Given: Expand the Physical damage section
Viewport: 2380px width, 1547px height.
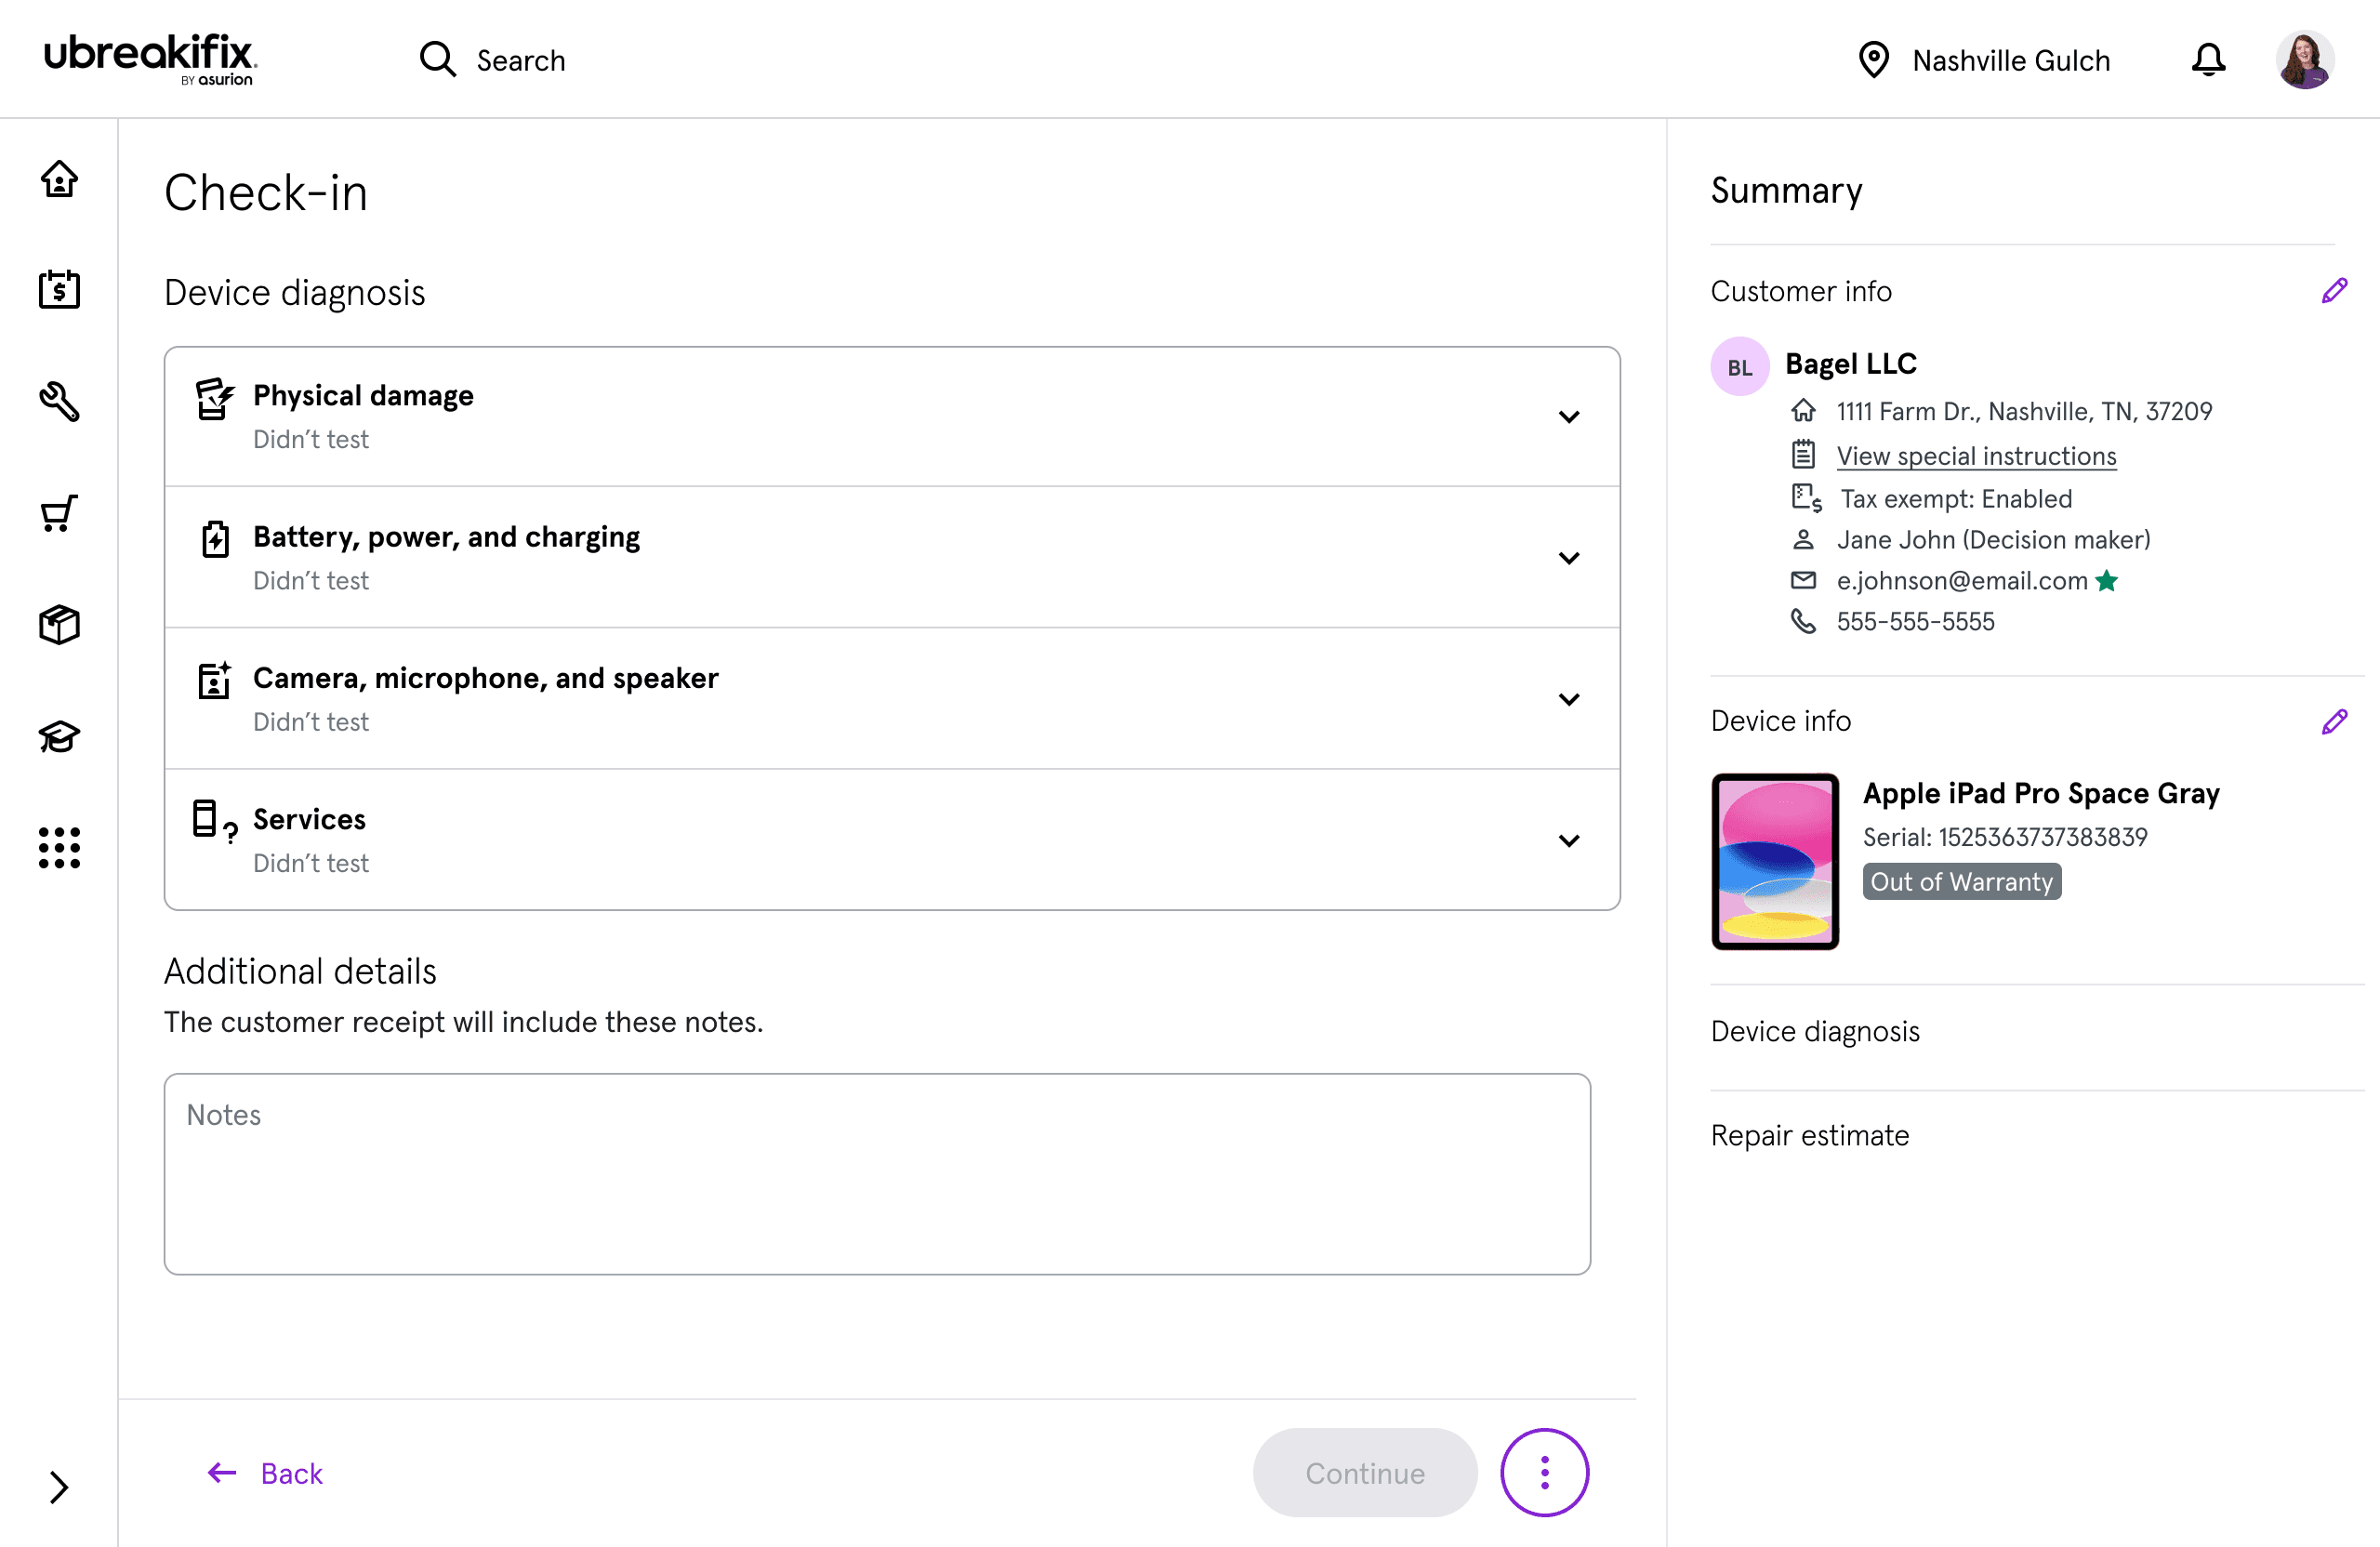Looking at the screenshot, I should (1569, 417).
